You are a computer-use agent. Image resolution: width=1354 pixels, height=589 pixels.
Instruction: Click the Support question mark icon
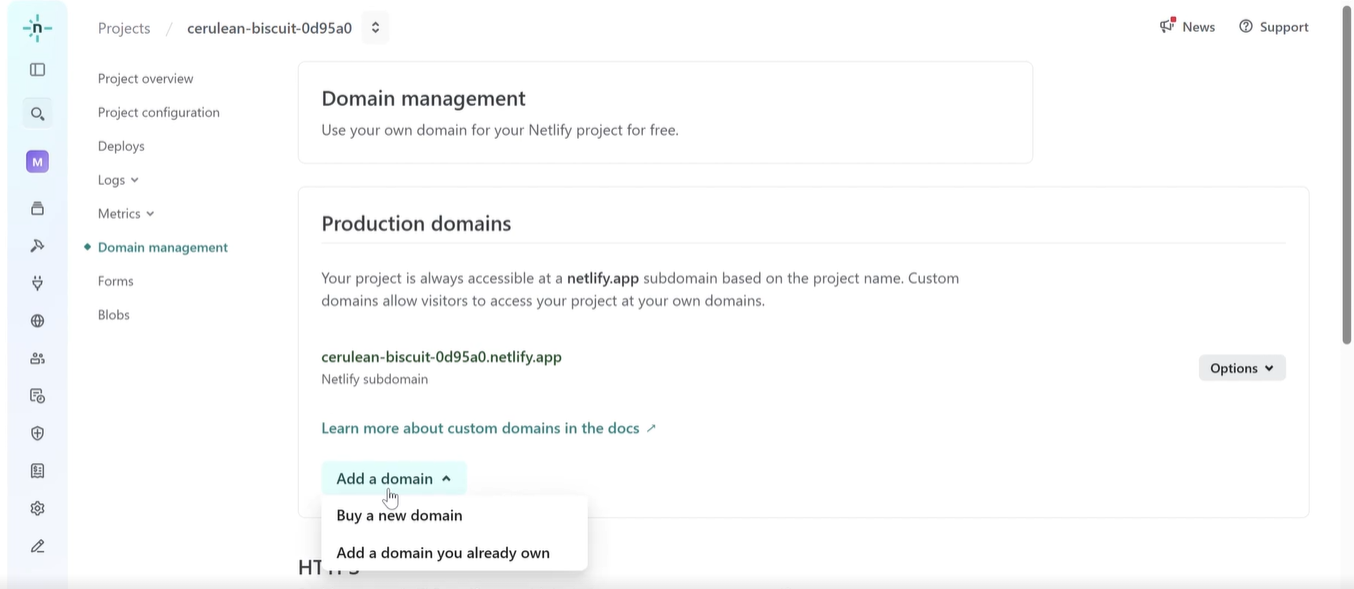[x=1245, y=26]
